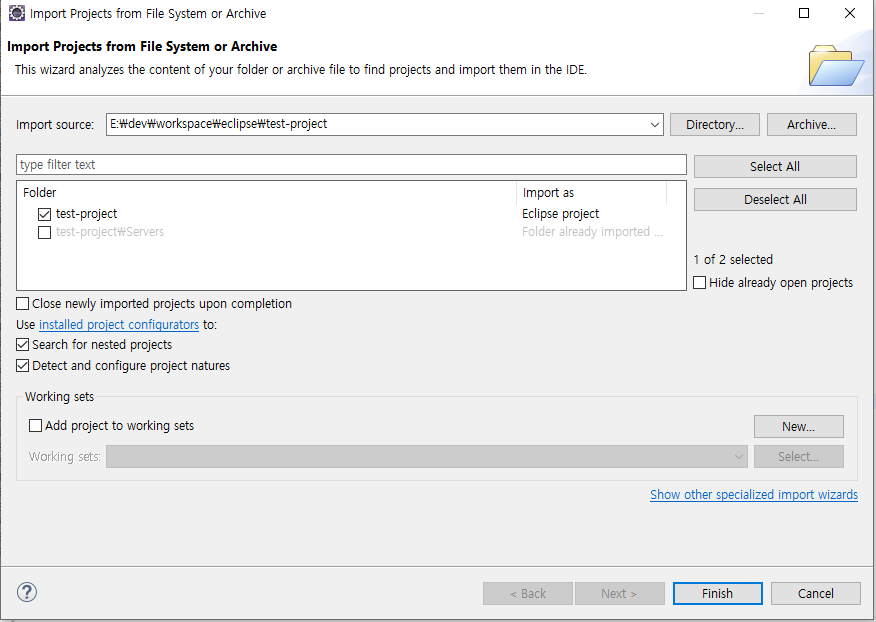876x622 pixels.
Task: Open Show other specialized import wizards link
Action: coord(754,495)
